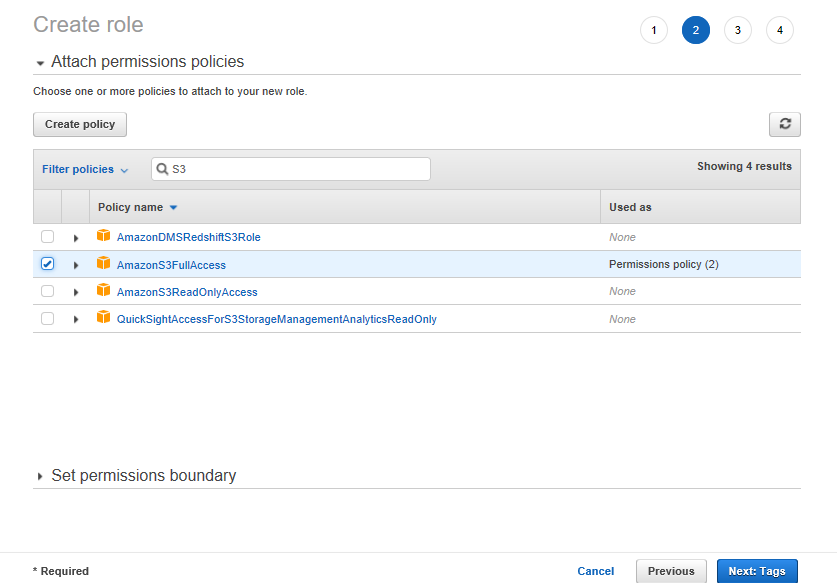Jump to step 4 indicator
Image resolution: width=837 pixels, height=583 pixels.
(x=780, y=30)
